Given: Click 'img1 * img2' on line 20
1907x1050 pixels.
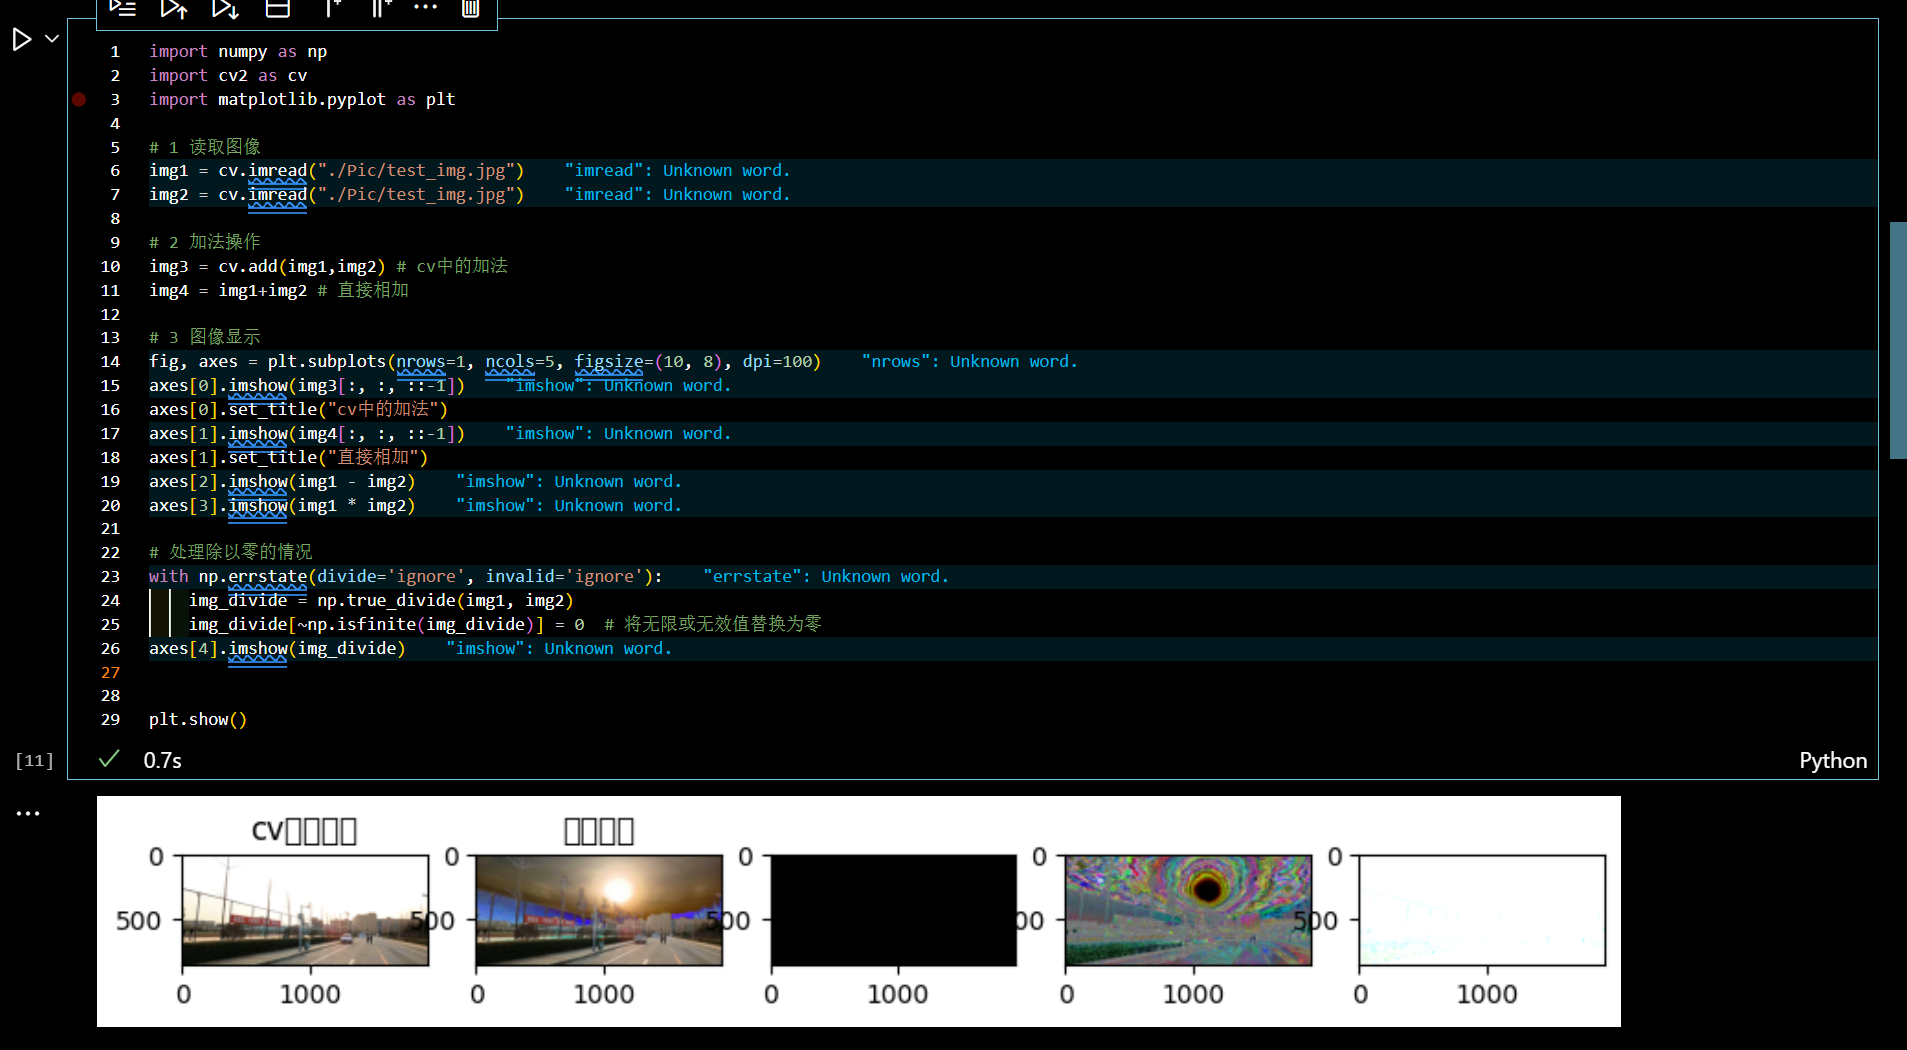Looking at the screenshot, I should coord(351,506).
